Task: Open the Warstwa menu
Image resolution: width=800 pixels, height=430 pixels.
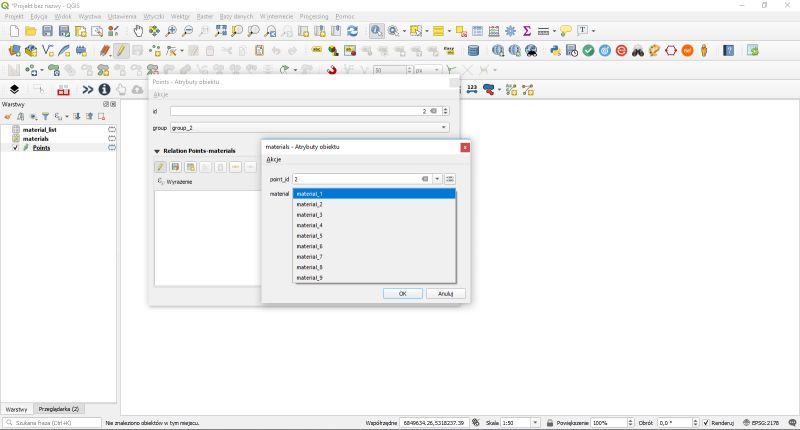Action: point(90,16)
